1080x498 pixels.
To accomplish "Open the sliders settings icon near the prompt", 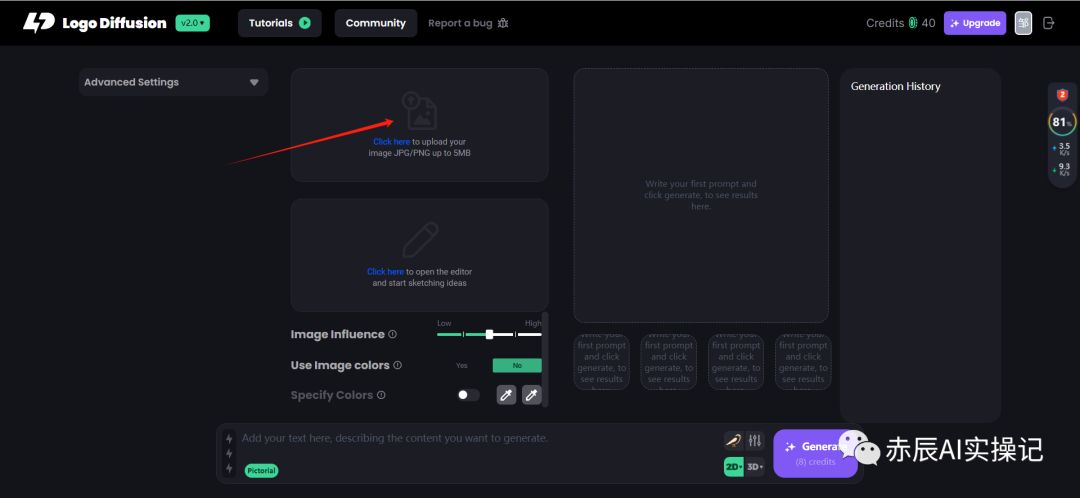I will [x=755, y=440].
